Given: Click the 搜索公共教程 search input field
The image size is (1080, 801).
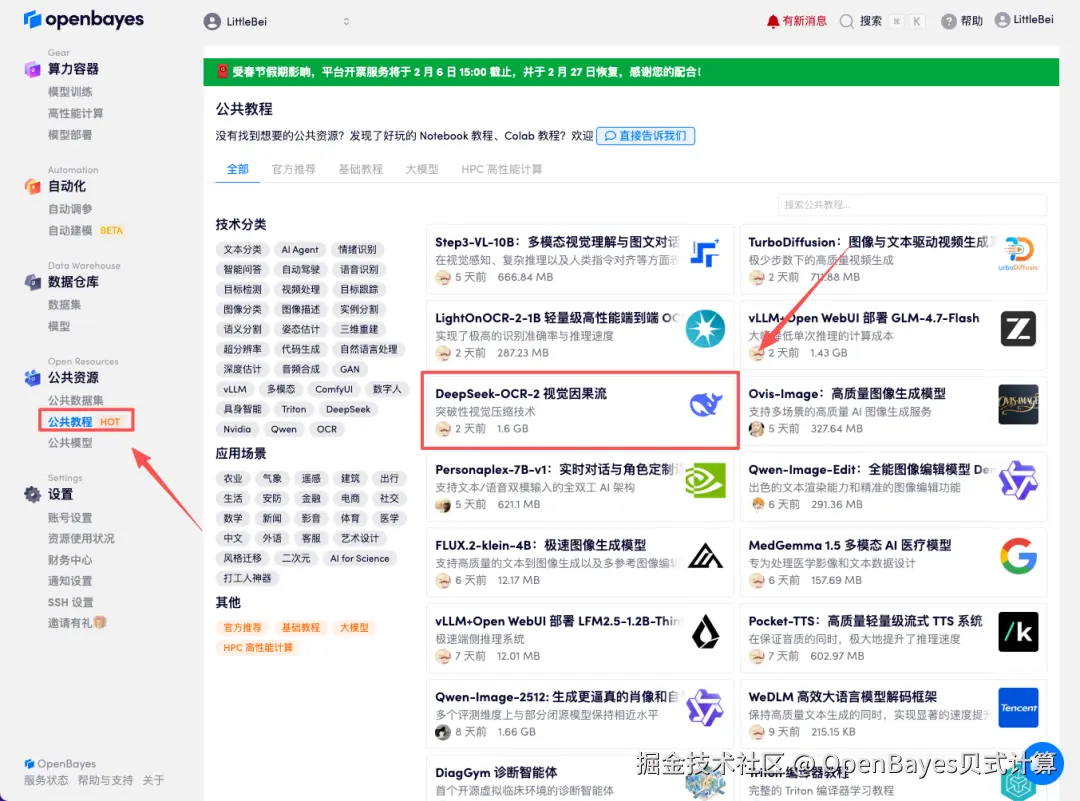Looking at the screenshot, I should [x=910, y=206].
